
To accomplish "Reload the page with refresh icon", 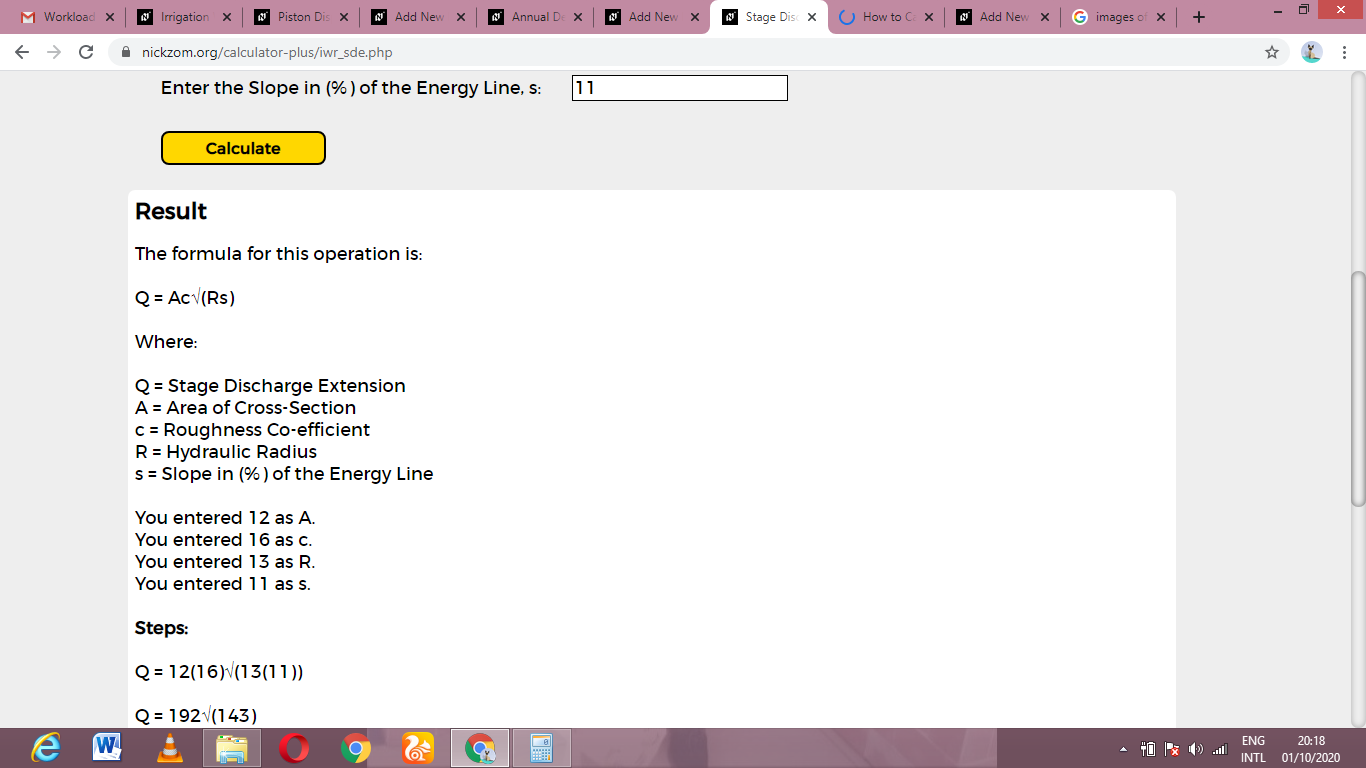I will 86,52.
